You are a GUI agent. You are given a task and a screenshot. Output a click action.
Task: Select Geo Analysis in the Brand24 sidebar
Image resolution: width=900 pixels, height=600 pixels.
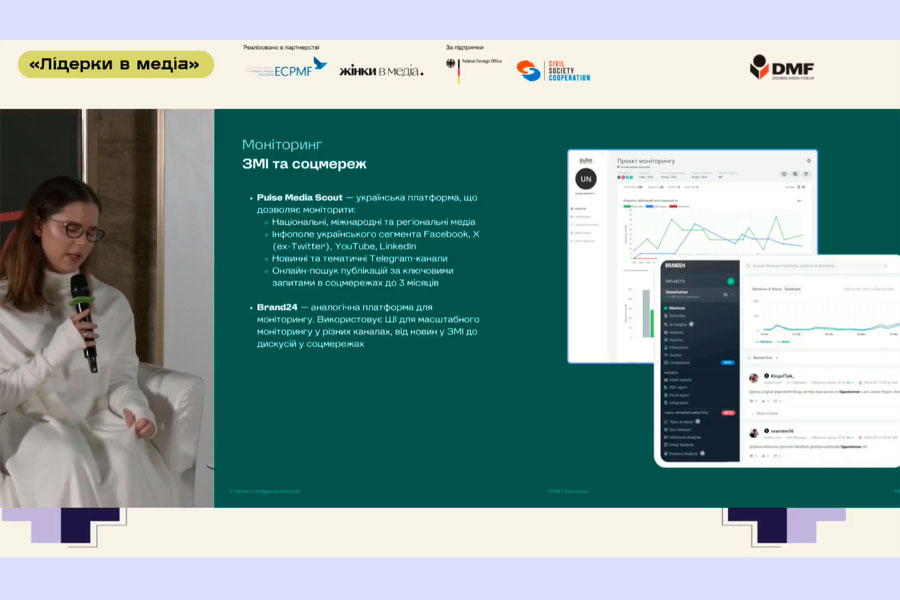point(680,429)
